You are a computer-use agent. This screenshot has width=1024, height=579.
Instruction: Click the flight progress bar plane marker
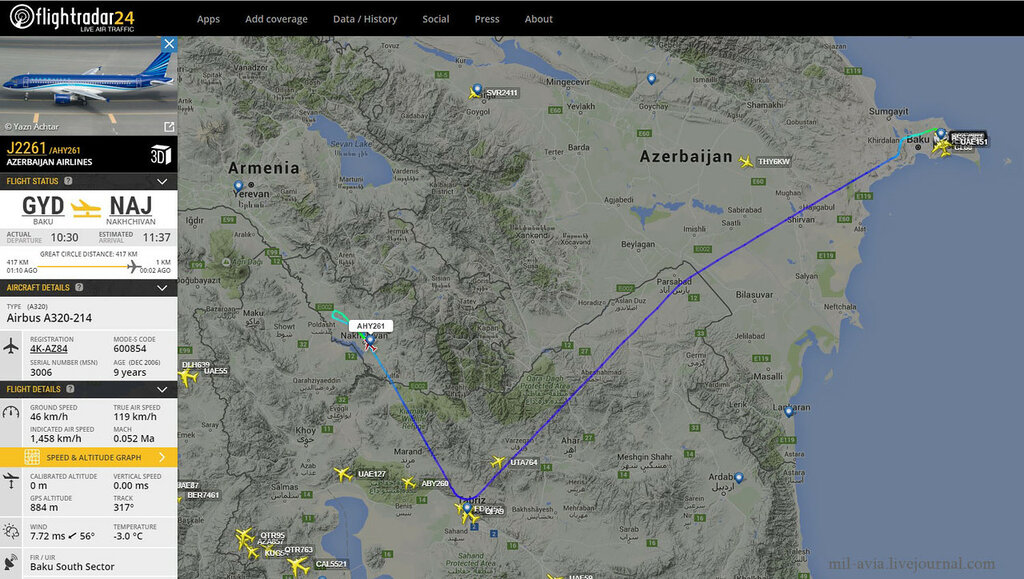[133, 266]
